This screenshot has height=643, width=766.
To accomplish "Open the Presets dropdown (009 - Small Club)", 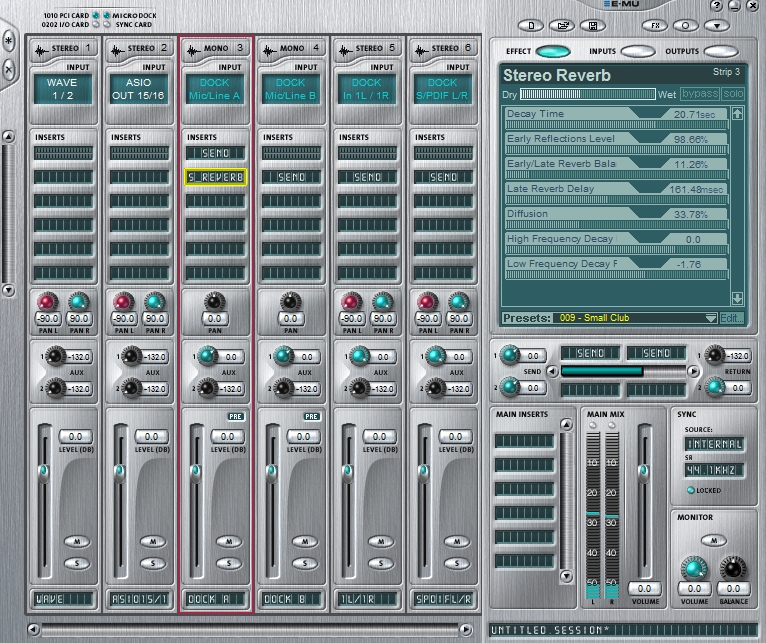I will [x=635, y=318].
